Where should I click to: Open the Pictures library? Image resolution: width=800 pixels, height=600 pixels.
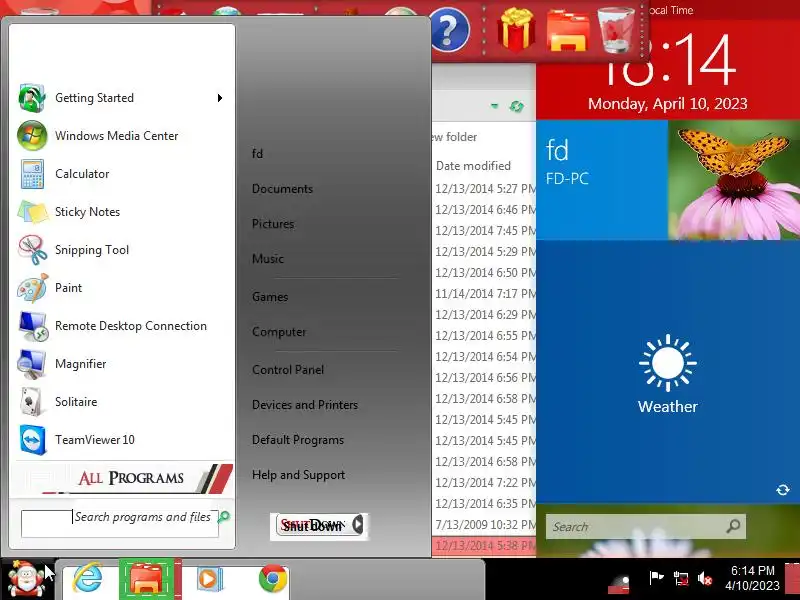pyautogui.click(x=273, y=224)
